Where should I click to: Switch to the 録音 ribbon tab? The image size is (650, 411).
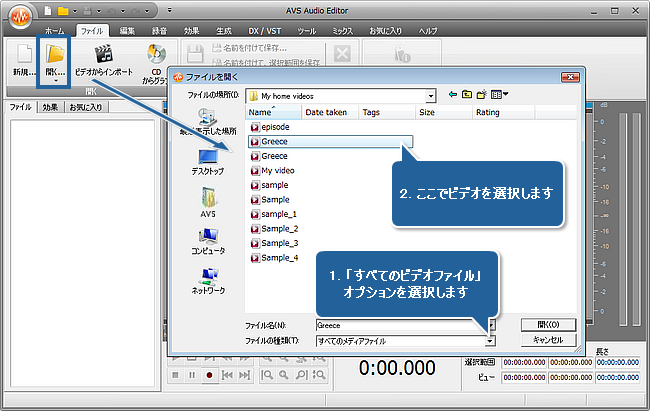coord(159,31)
